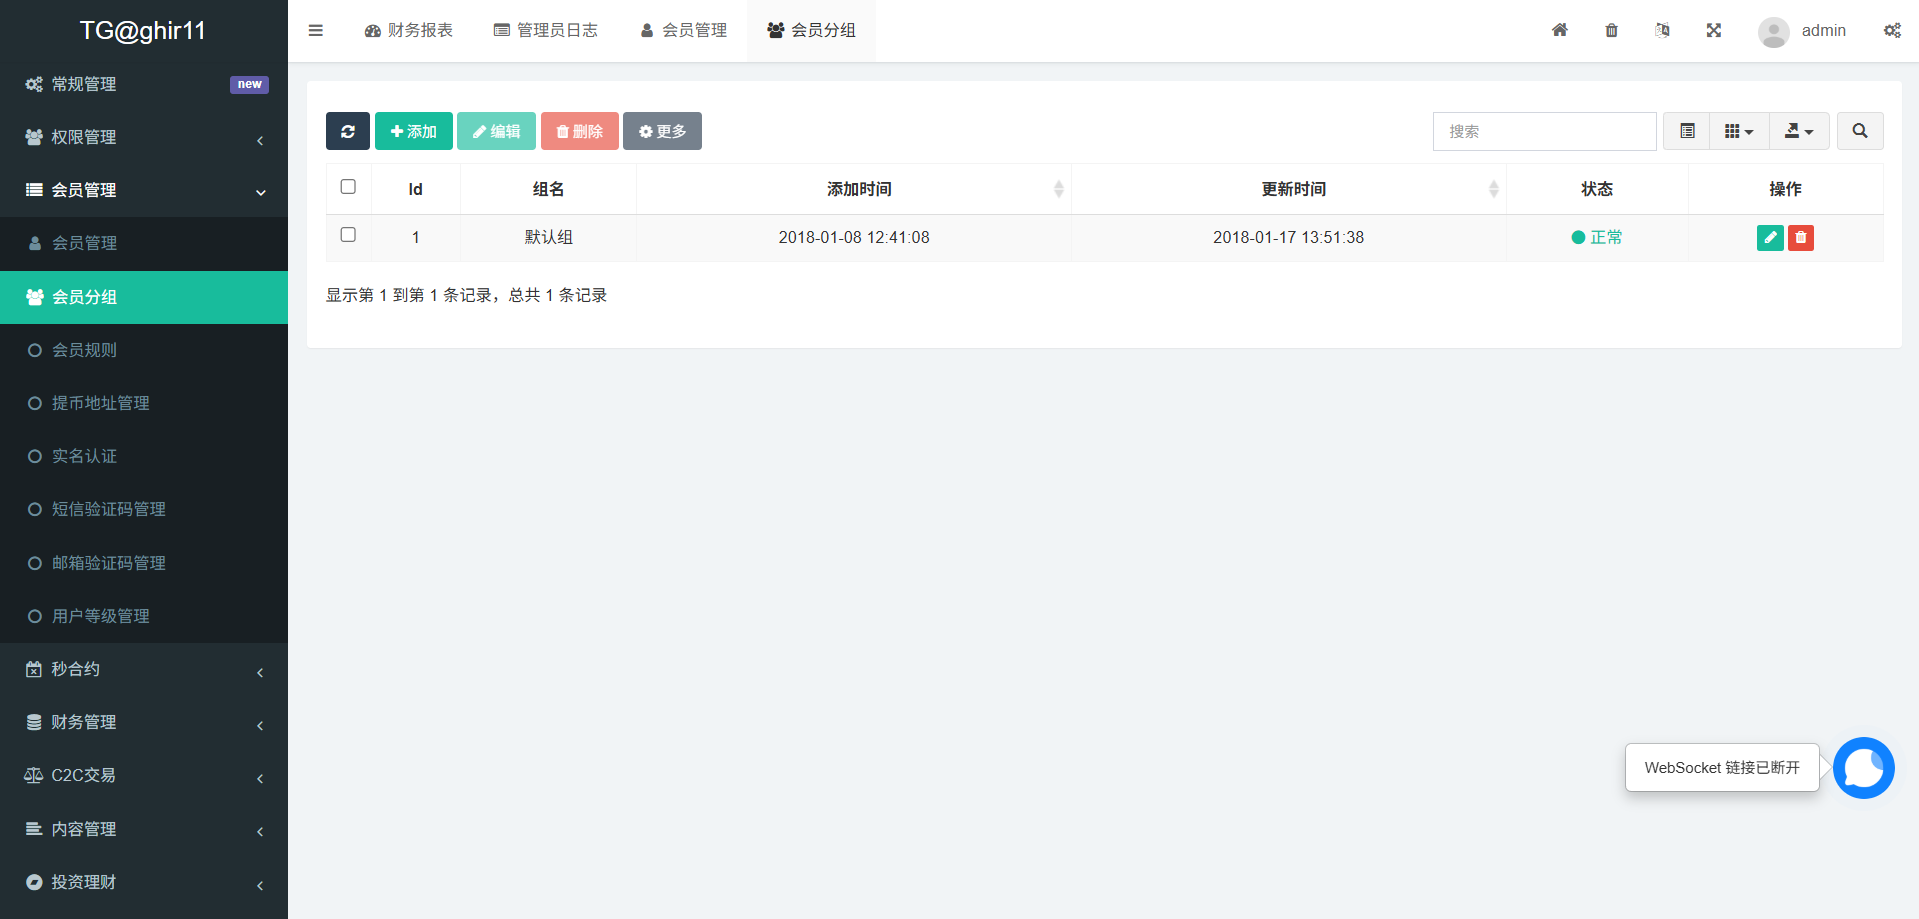Toggle fullscreen mode icon
Image resolution: width=1919 pixels, height=919 pixels.
click(1714, 30)
